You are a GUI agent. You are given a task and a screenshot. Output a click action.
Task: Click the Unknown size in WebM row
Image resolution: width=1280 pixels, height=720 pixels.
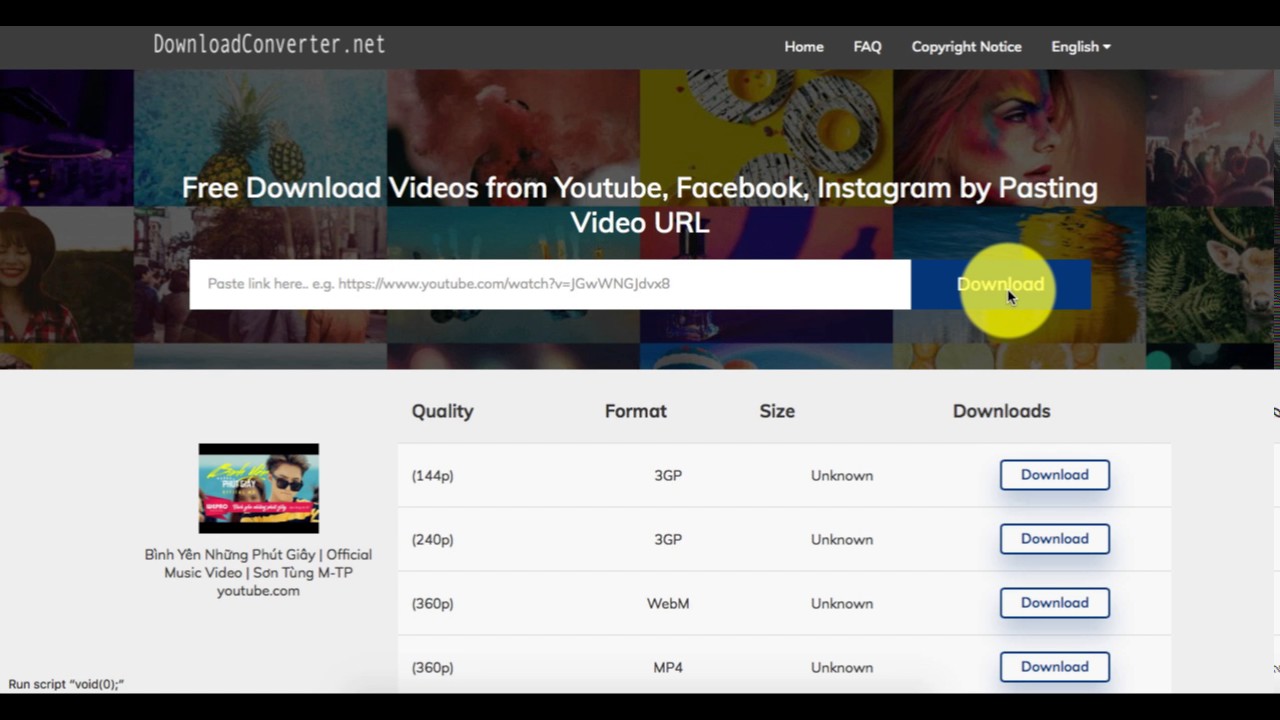point(842,604)
